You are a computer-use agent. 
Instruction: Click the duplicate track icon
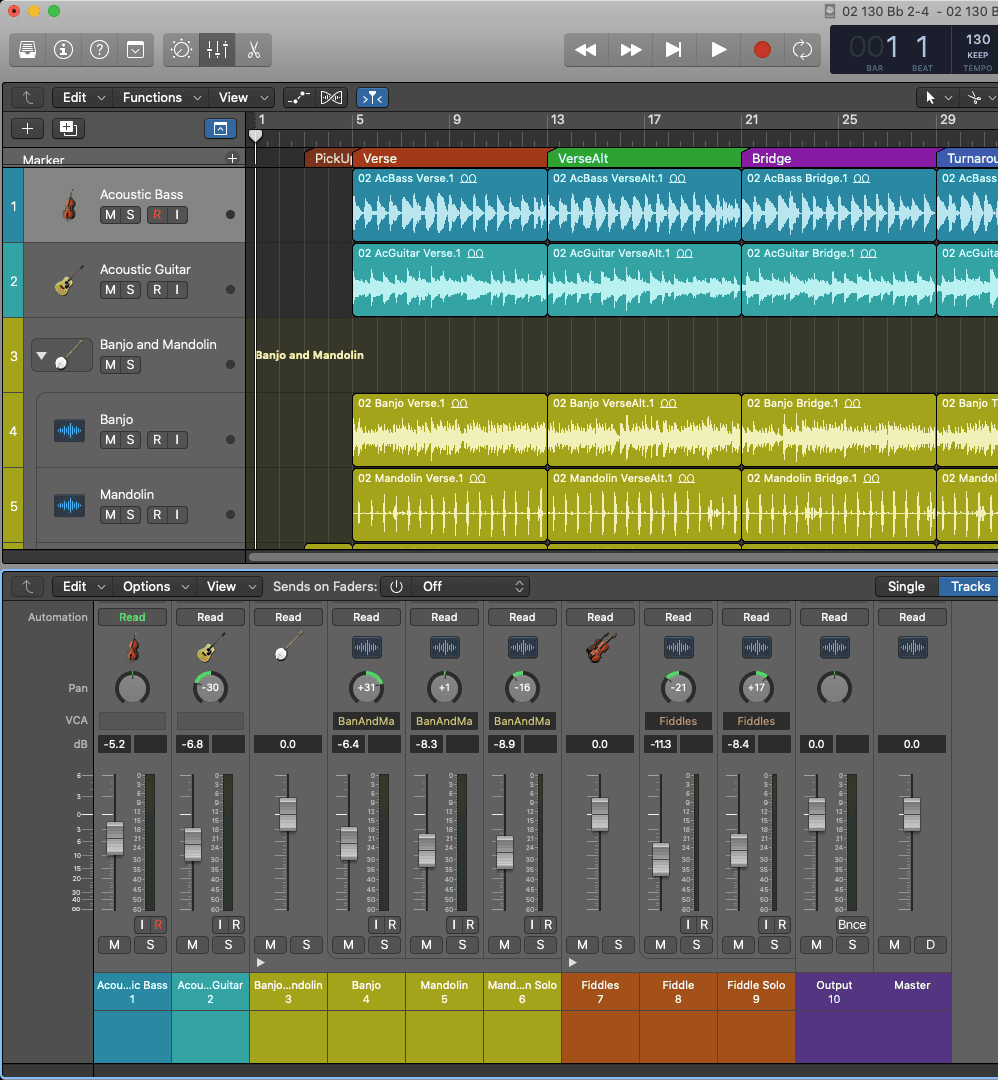[68, 128]
